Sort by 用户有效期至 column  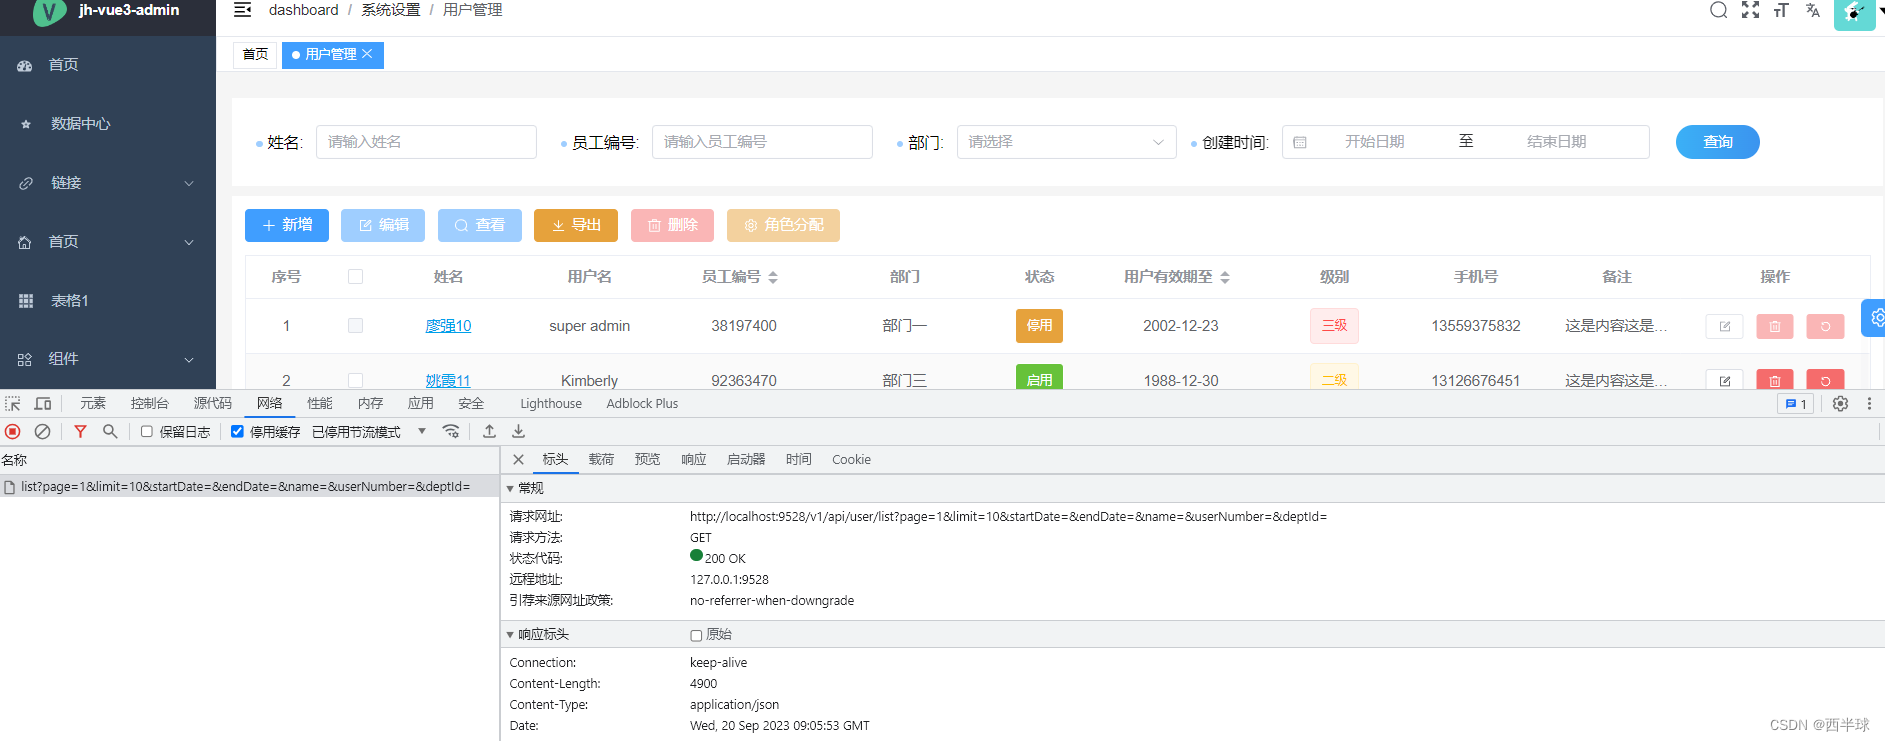(1225, 277)
